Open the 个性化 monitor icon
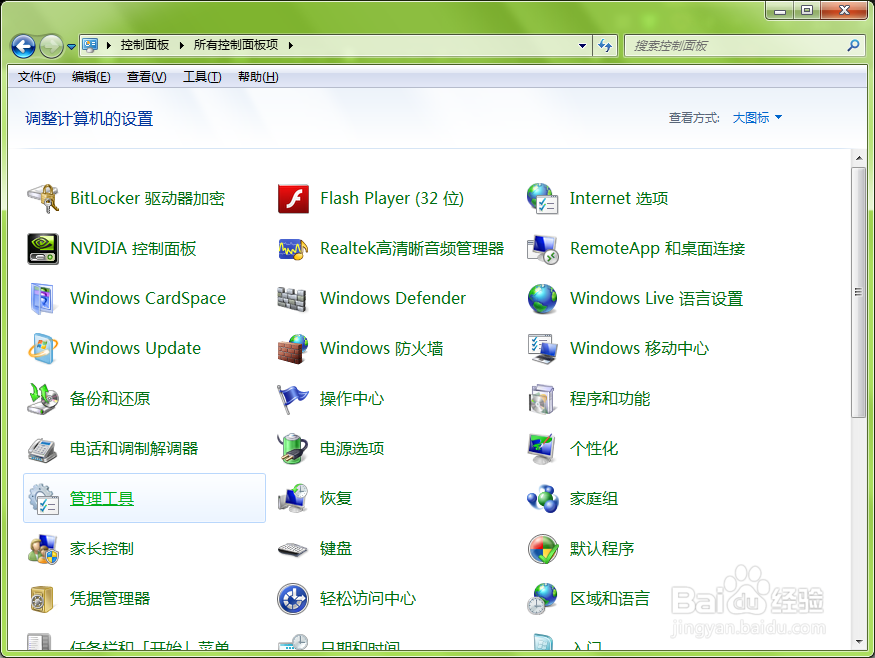The width and height of the screenshot is (875, 658). pyautogui.click(x=542, y=449)
